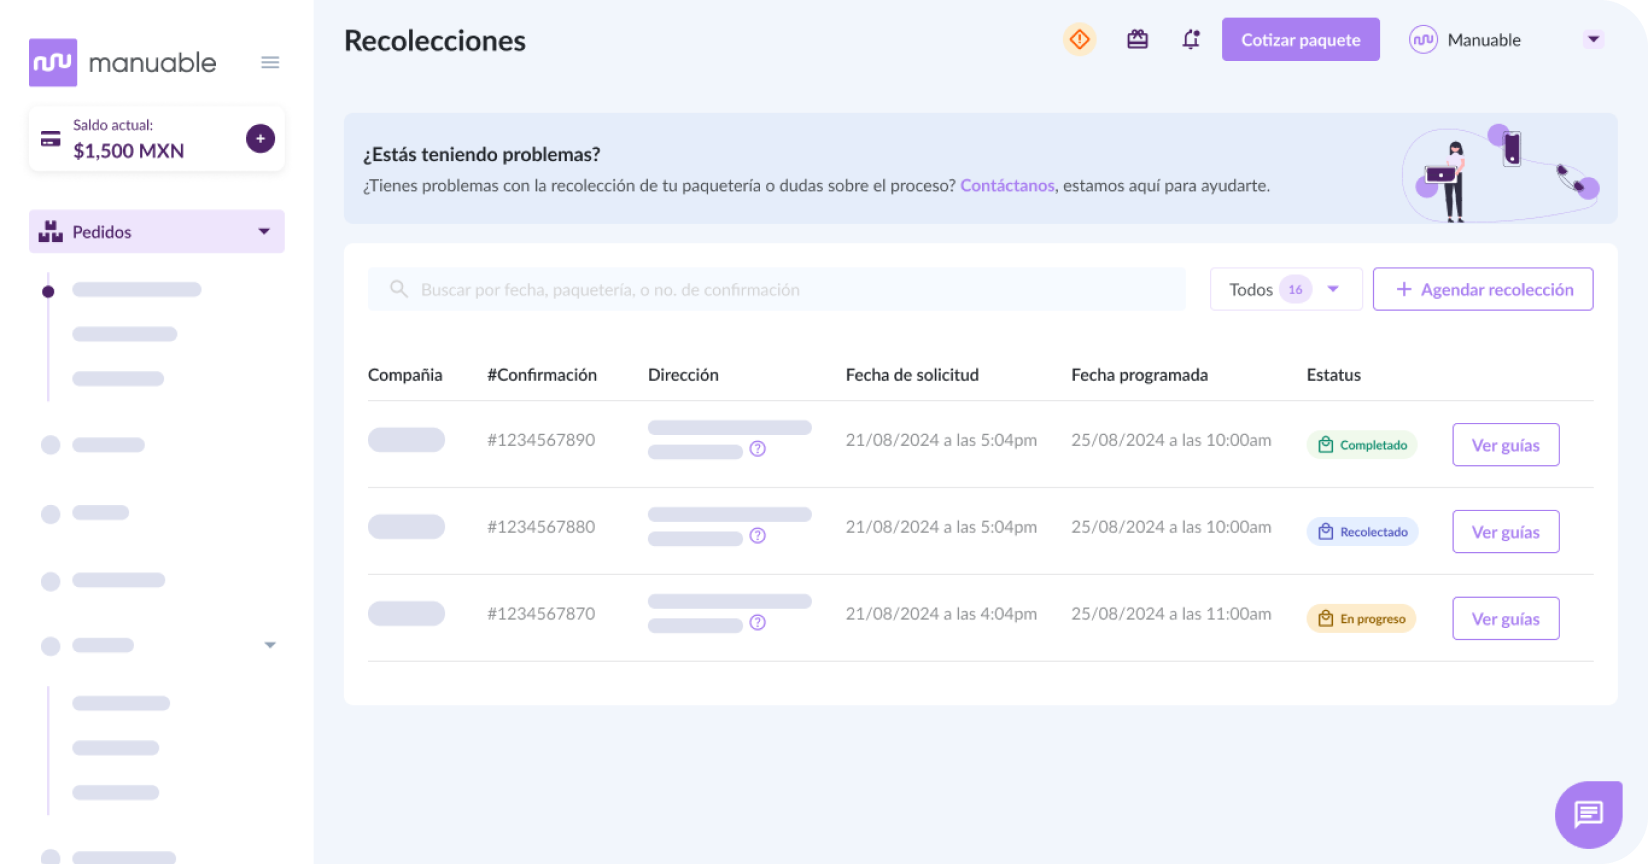Click the manuable logo
This screenshot has height=864, width=1648.
(123, 62)
